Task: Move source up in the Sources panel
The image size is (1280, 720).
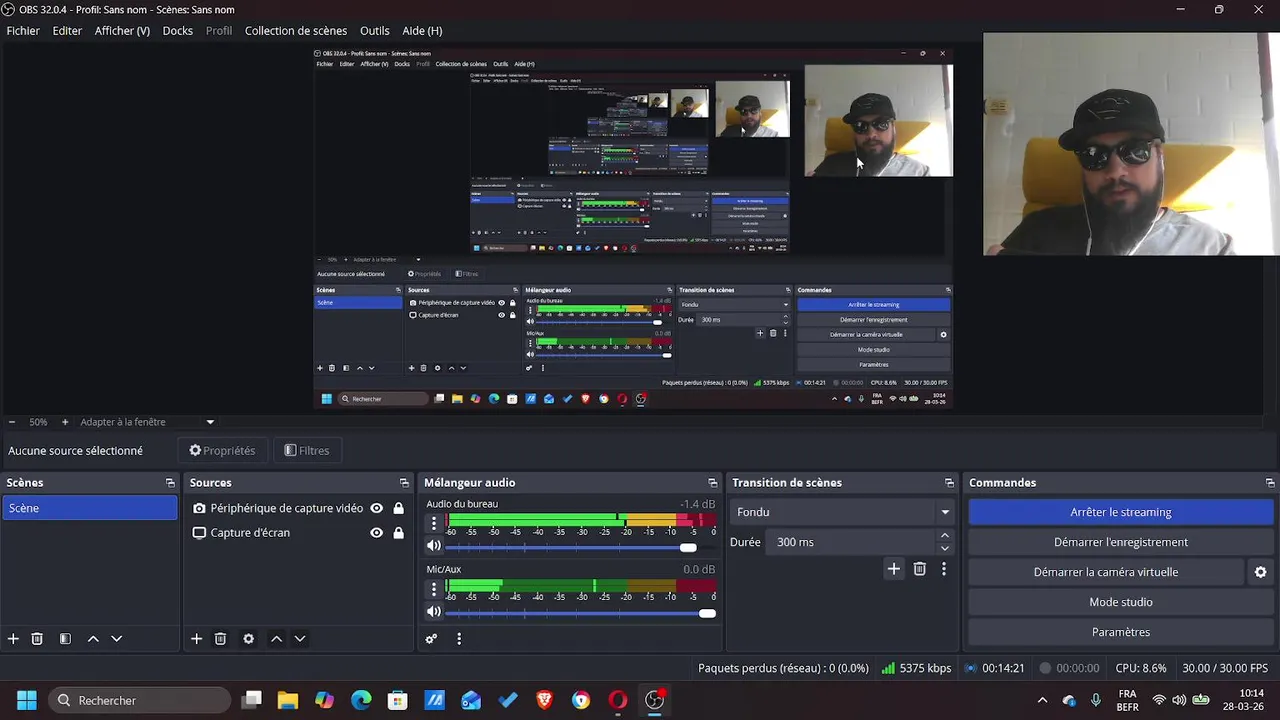Action: (276, 639)
